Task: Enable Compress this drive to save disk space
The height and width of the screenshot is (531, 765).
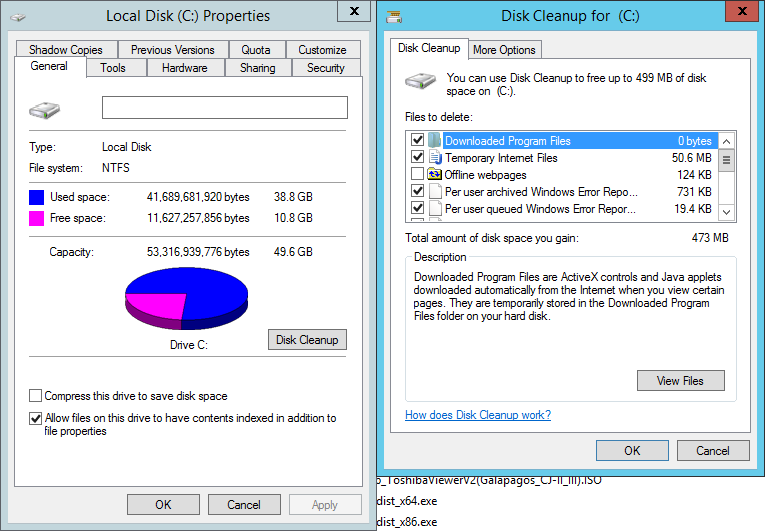Action: 35,395
